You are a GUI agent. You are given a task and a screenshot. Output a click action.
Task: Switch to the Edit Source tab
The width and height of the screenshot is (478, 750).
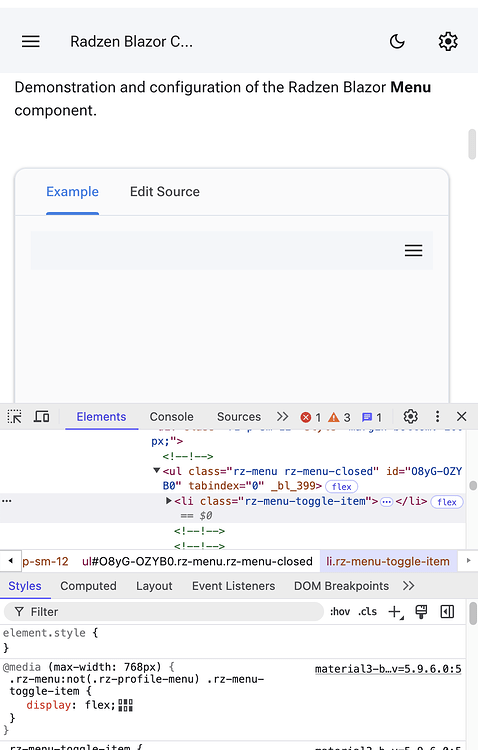tap(165, 192)
